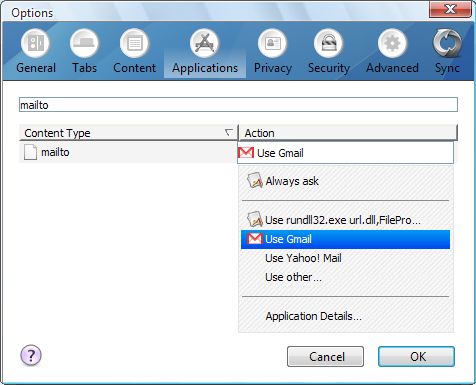
Task: Open the Privacy options panel icon
Action: click(x=273, y=43)
